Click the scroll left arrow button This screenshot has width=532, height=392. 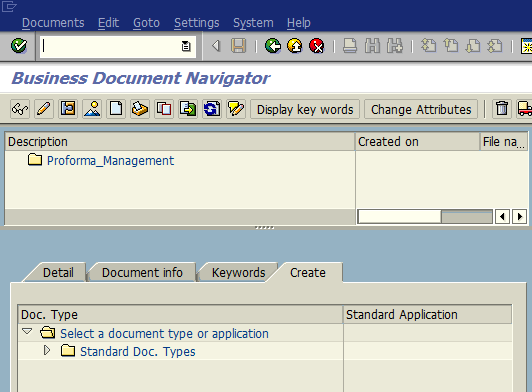coord(502,217)
